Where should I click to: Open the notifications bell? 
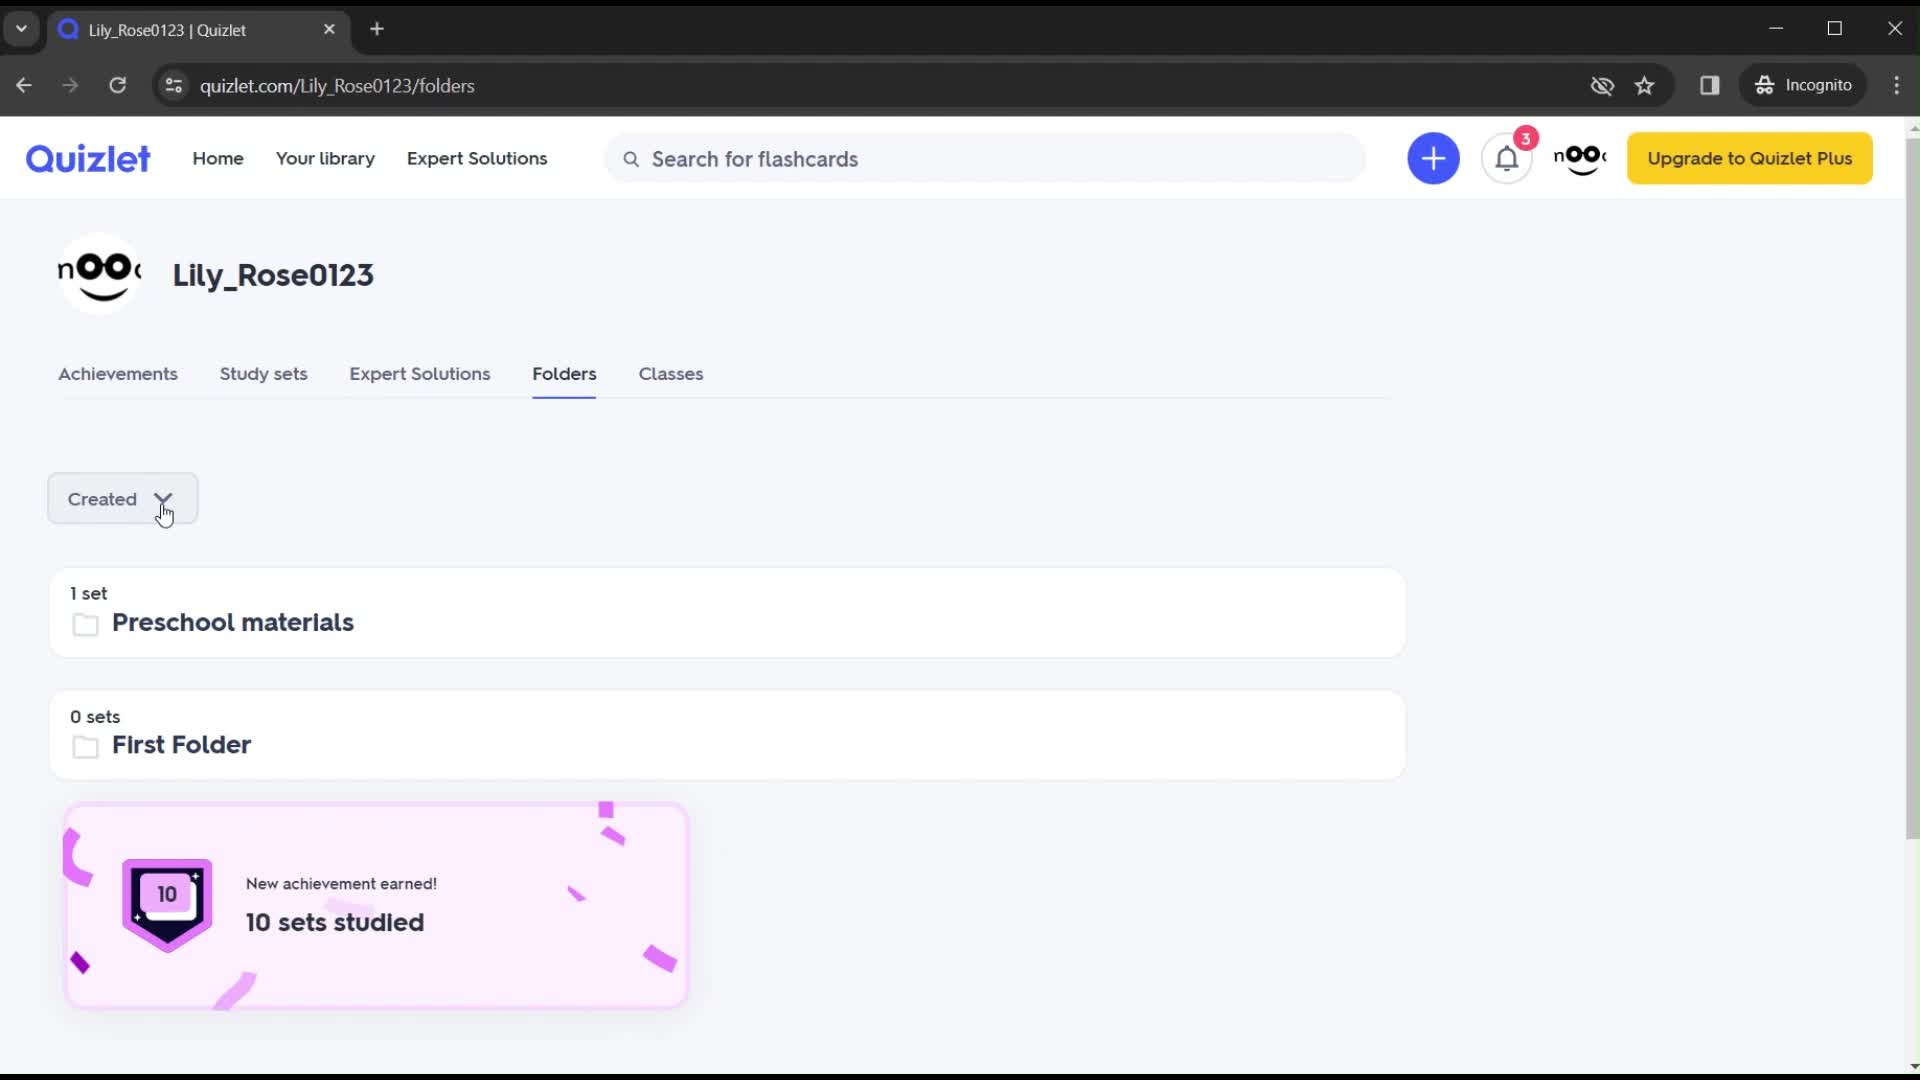[x=1506, y=158]
